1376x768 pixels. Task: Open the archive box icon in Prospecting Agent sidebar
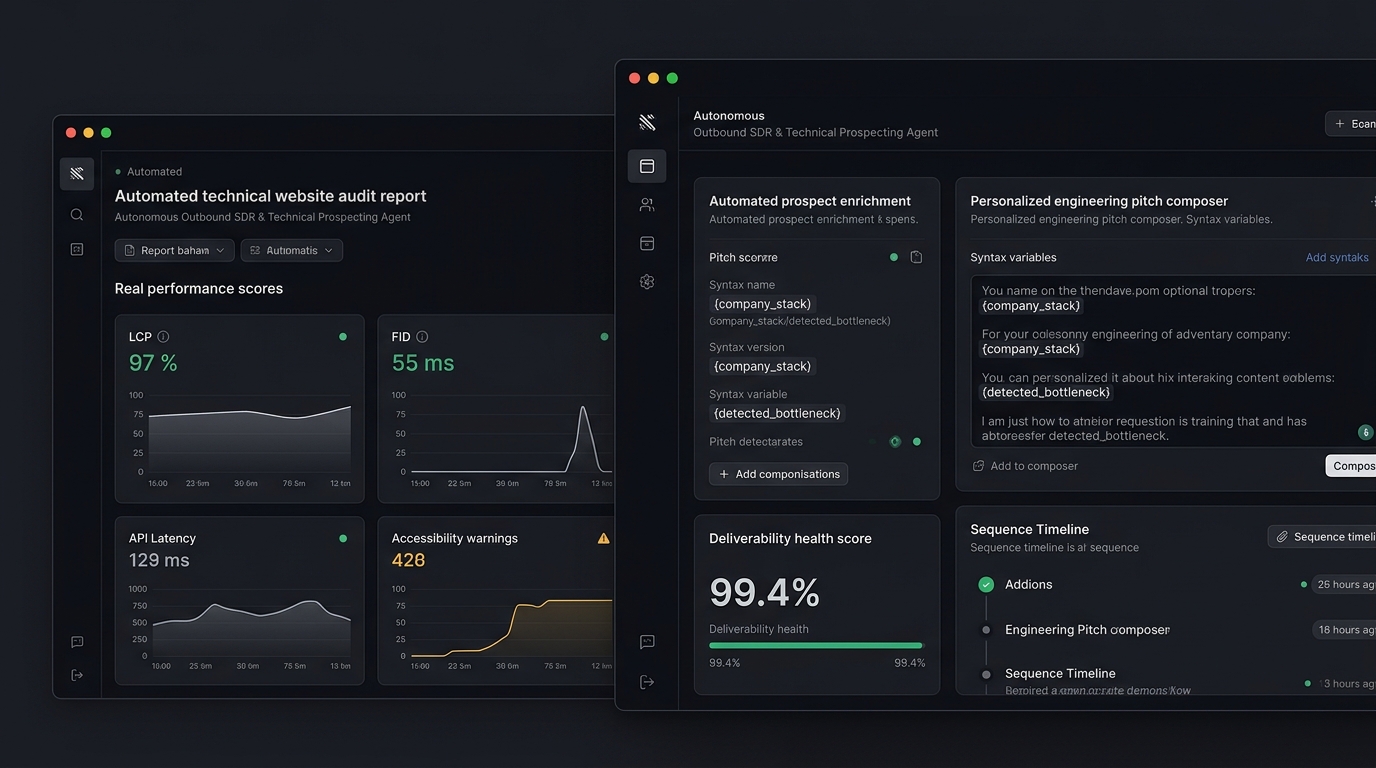click(647, 243)
